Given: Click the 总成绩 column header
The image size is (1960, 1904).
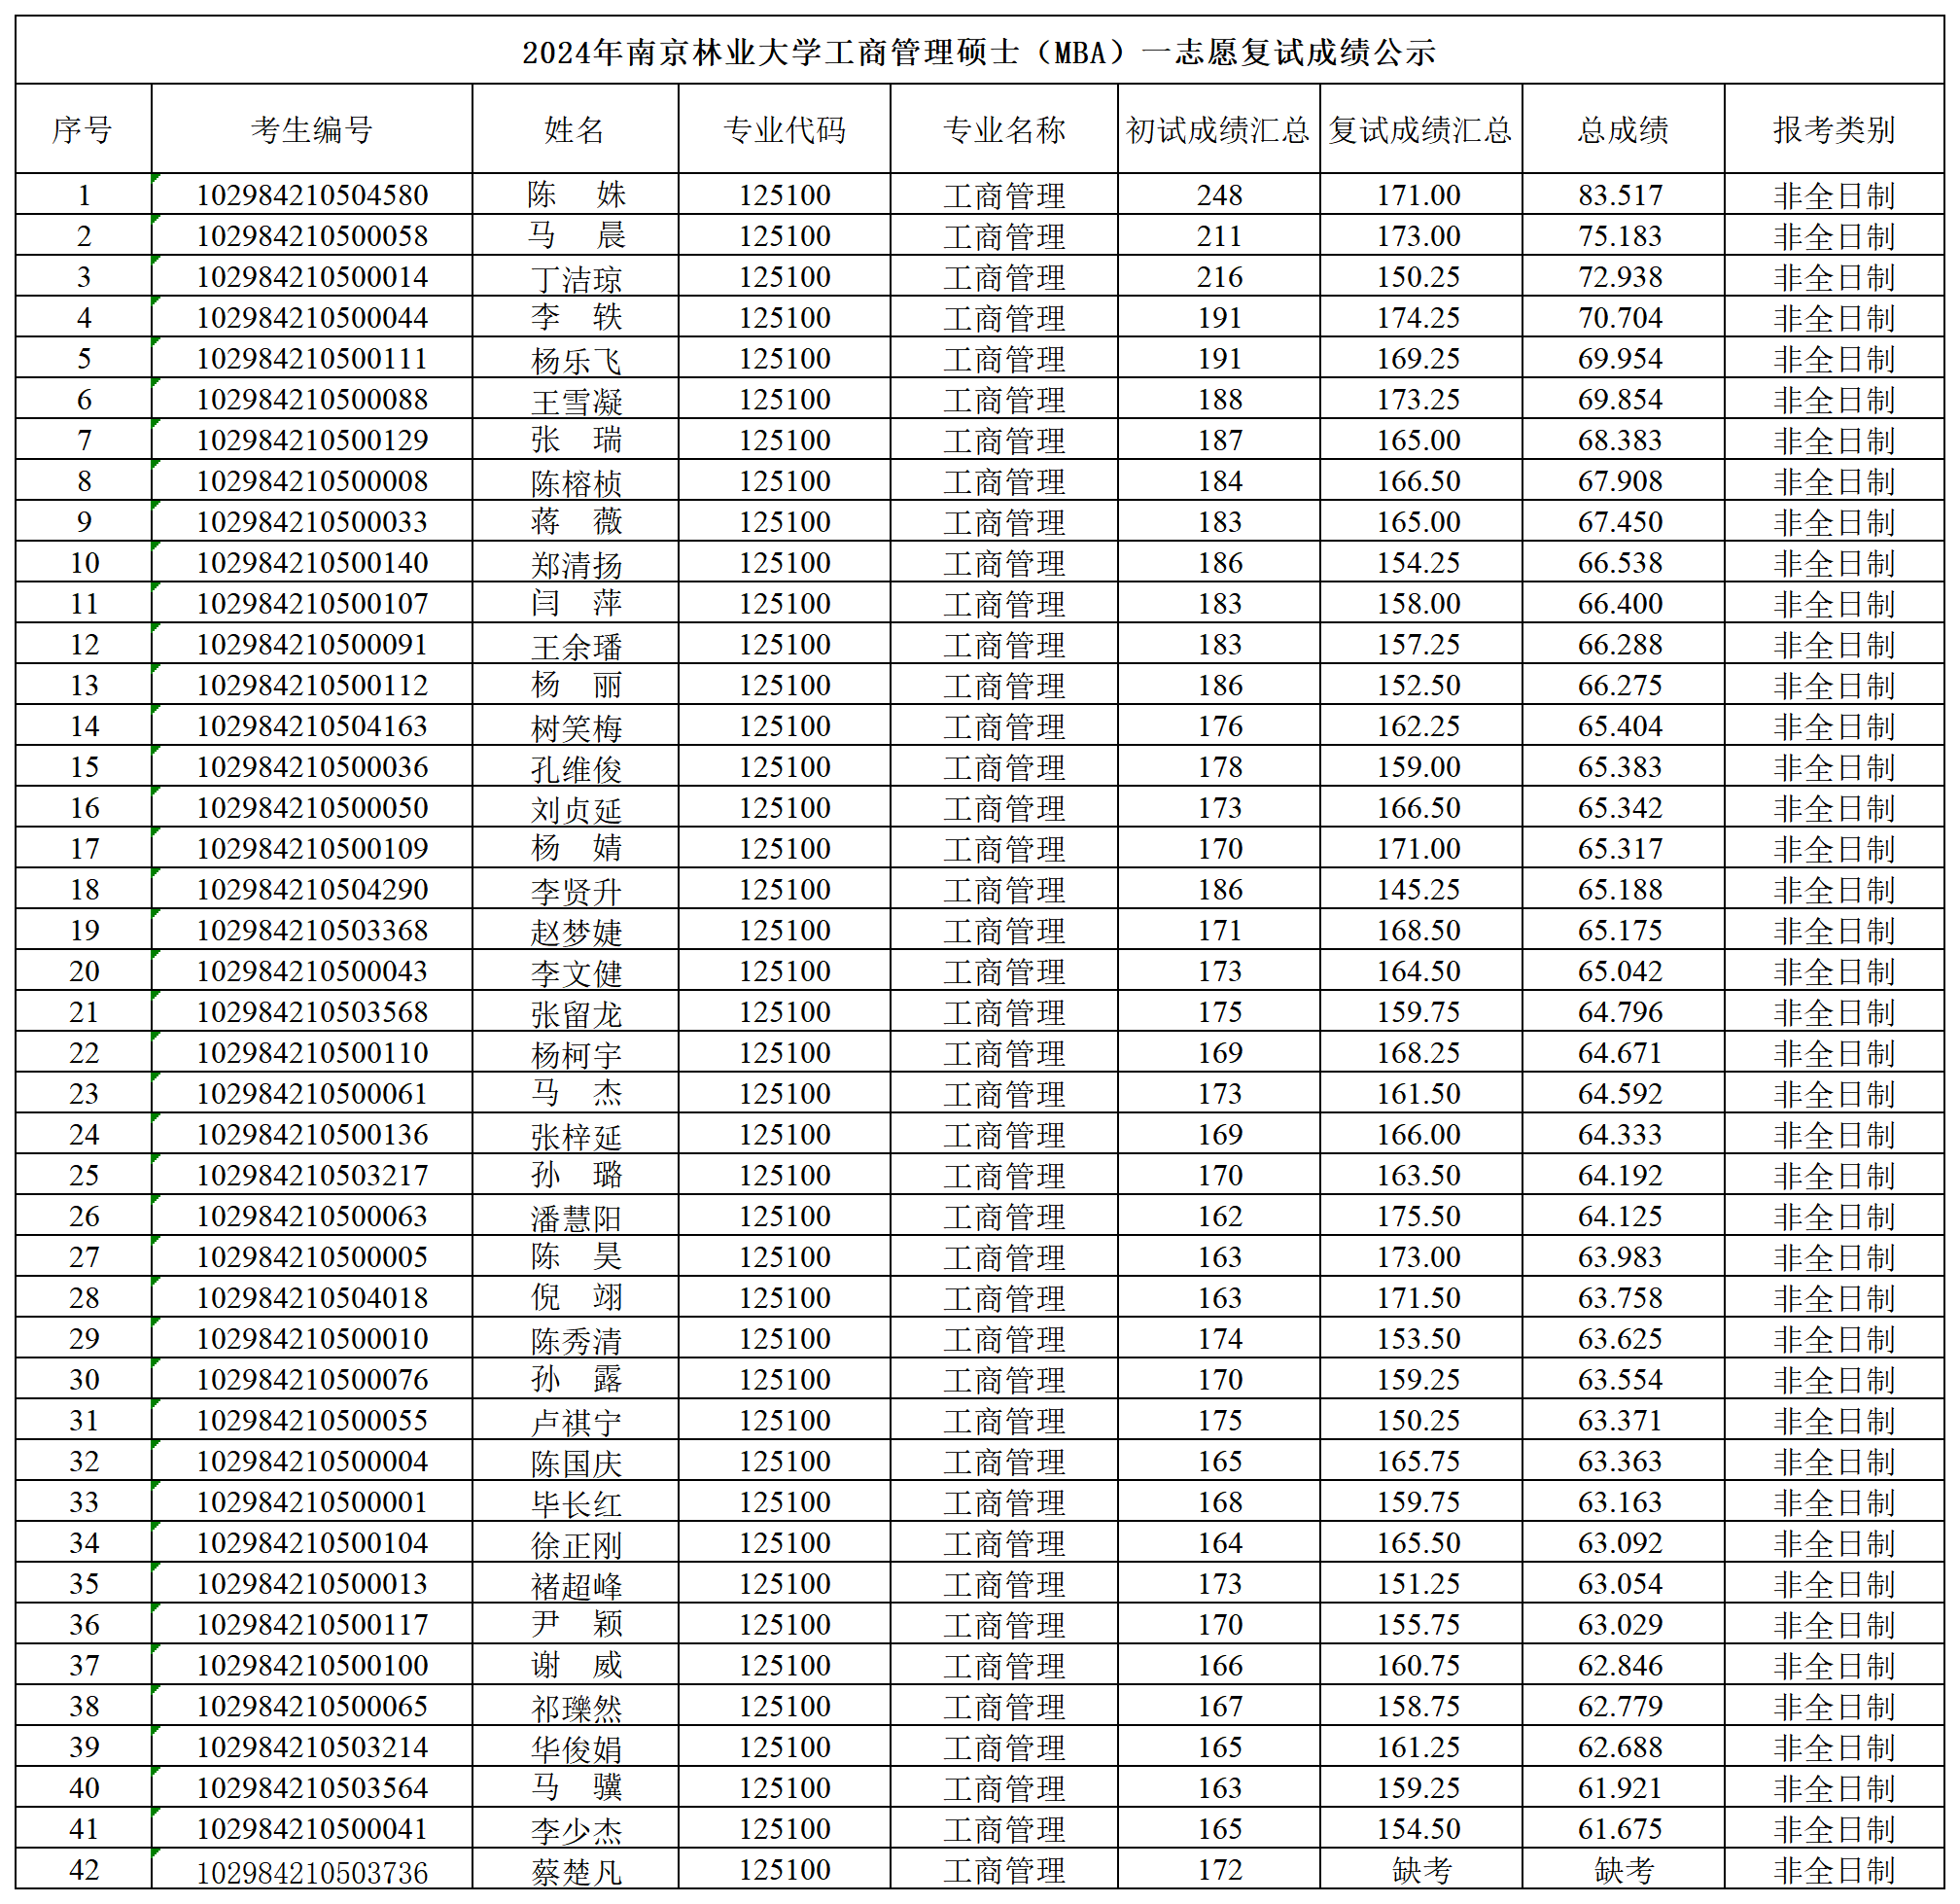Looking at the screenshot, I should (1622, 129).
